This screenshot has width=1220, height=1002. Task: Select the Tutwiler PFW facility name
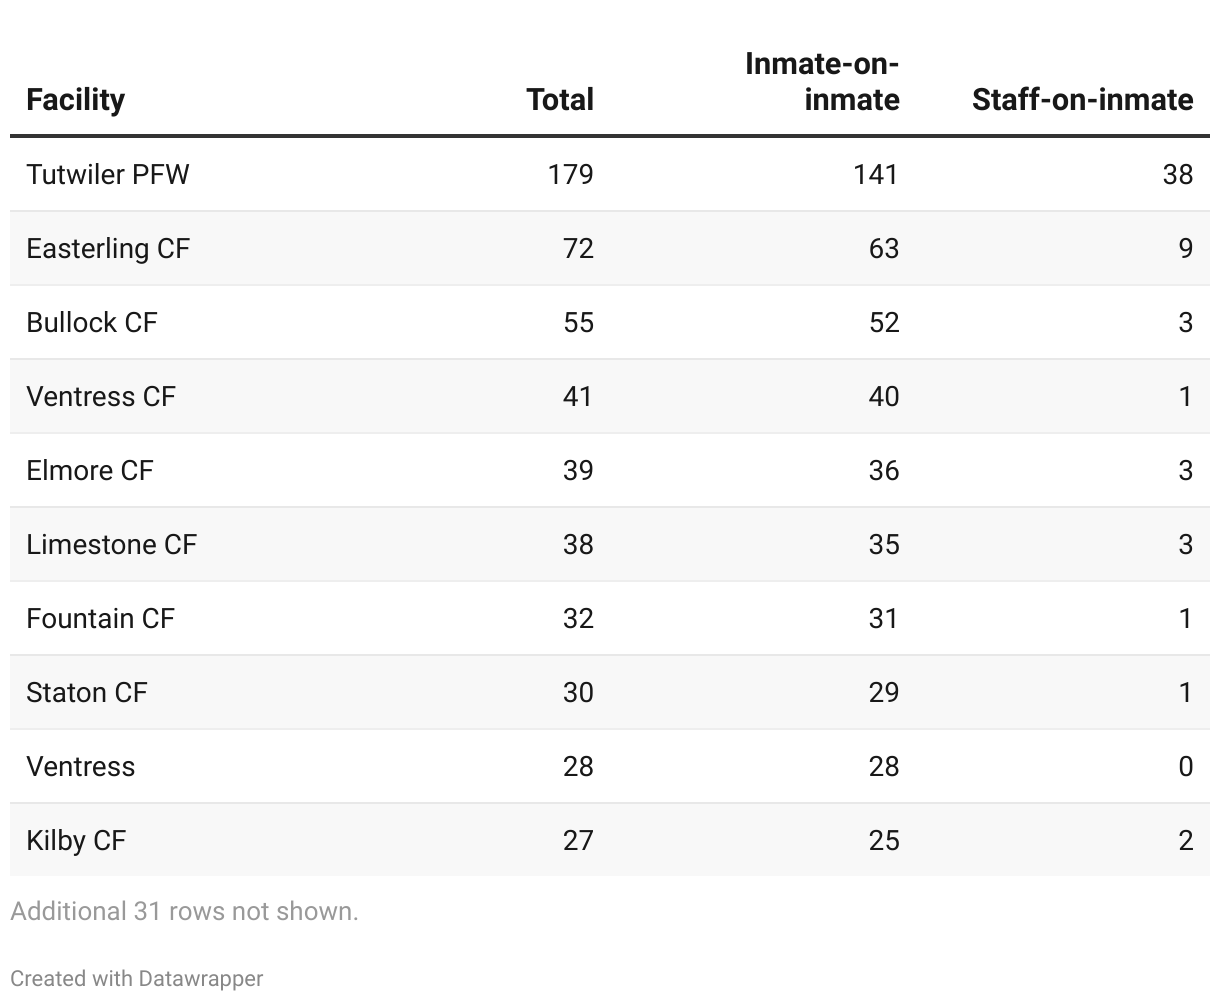coord(108,174)
